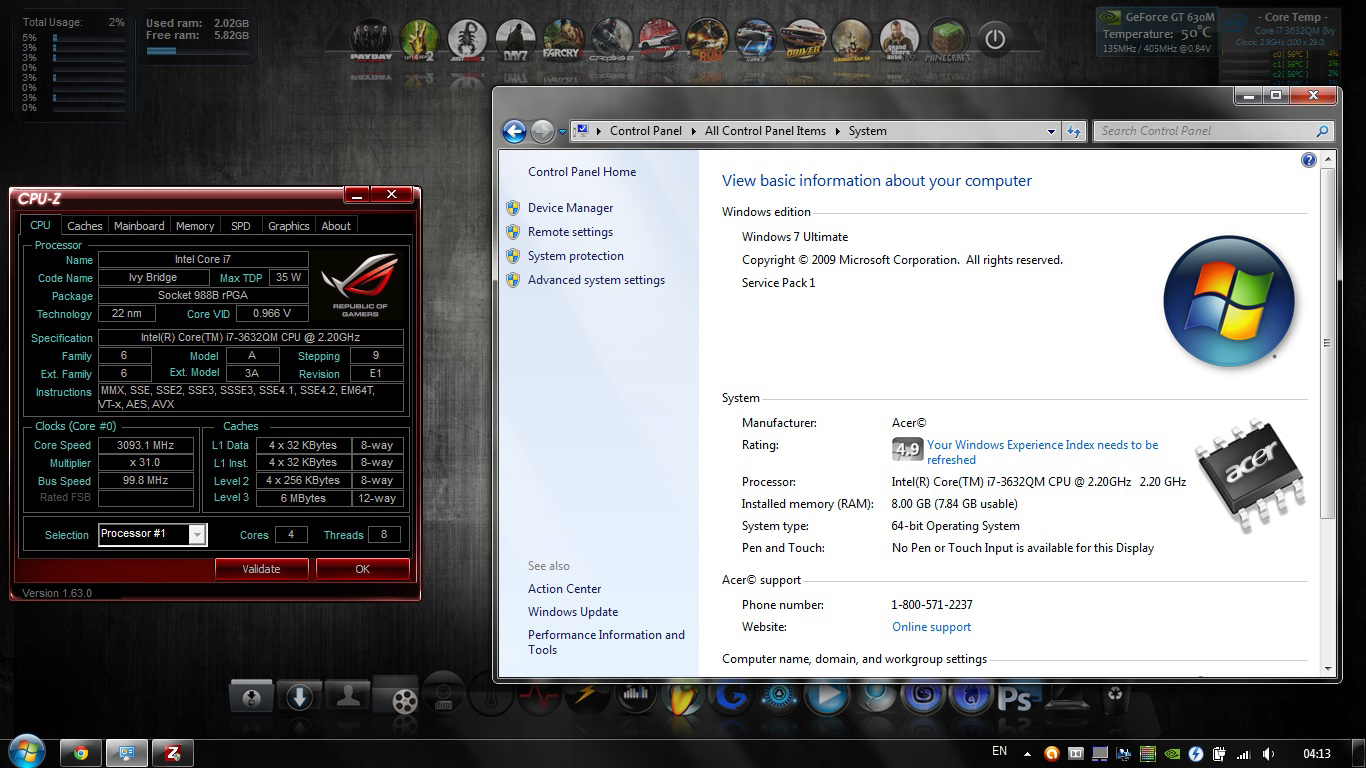The image size is (1366, 768).
Task: Click the CPU-Z Specification text field
Action: [x=251, y=338]
